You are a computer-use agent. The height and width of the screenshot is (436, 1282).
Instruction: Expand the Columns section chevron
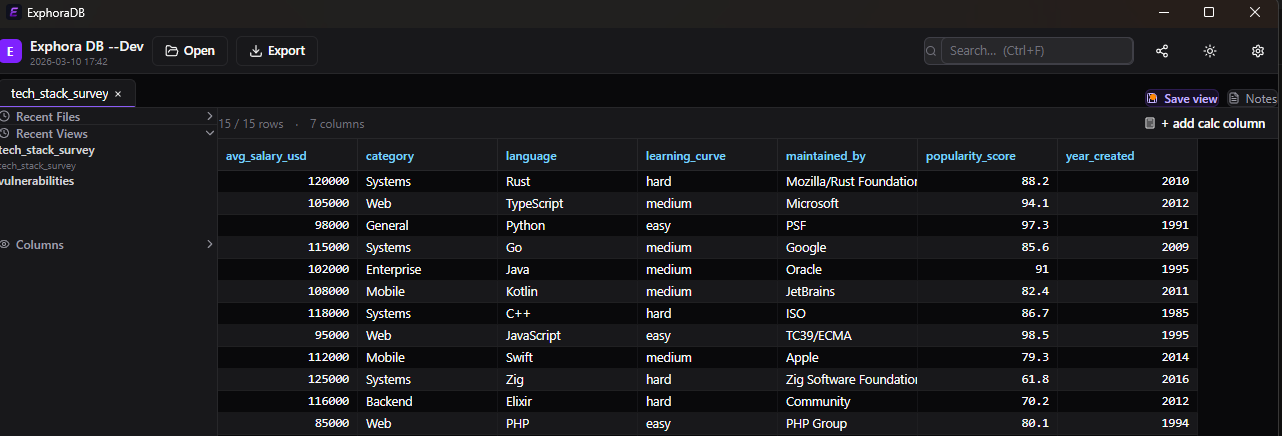209,245
